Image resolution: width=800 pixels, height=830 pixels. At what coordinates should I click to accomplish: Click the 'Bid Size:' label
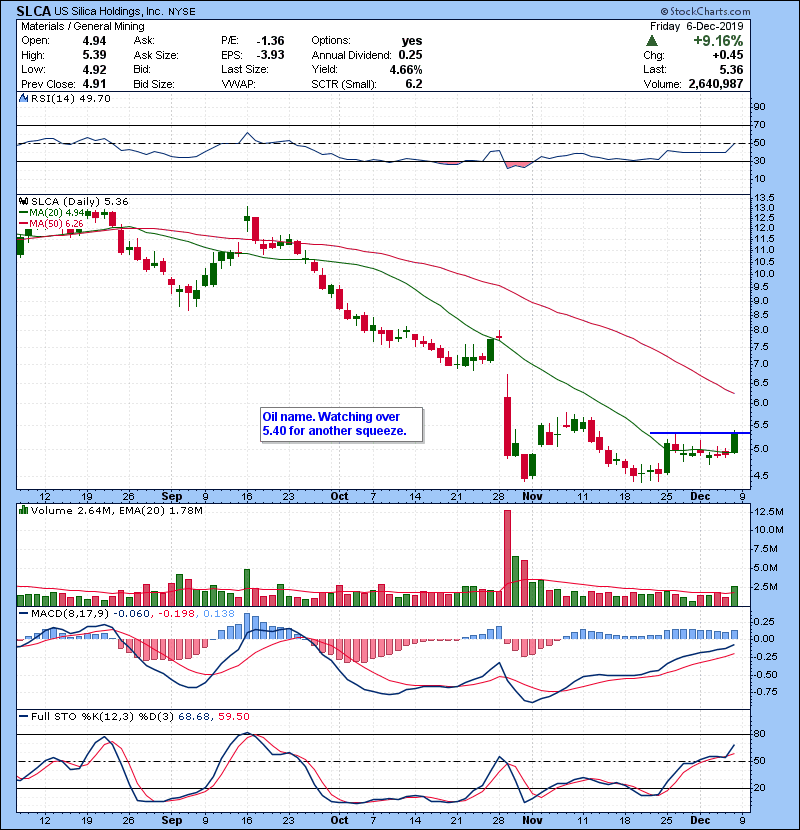pos(154,84)
